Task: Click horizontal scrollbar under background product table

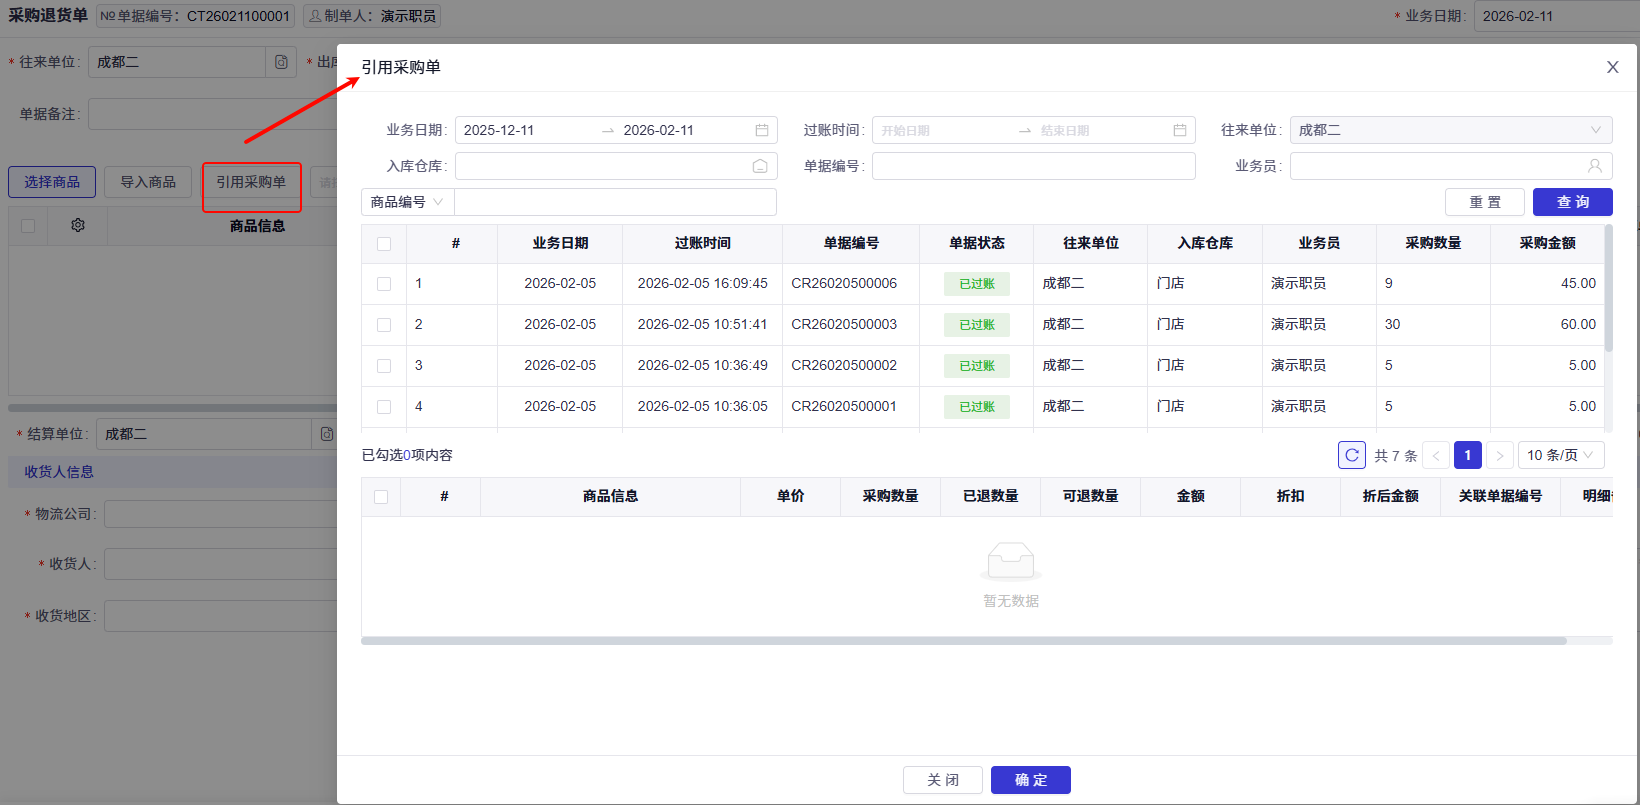Action: click(172, 408)
